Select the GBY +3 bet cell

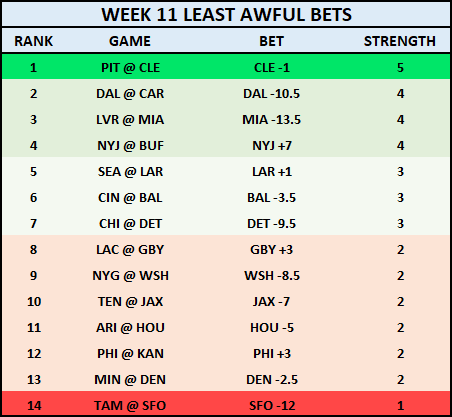point(272,250)
